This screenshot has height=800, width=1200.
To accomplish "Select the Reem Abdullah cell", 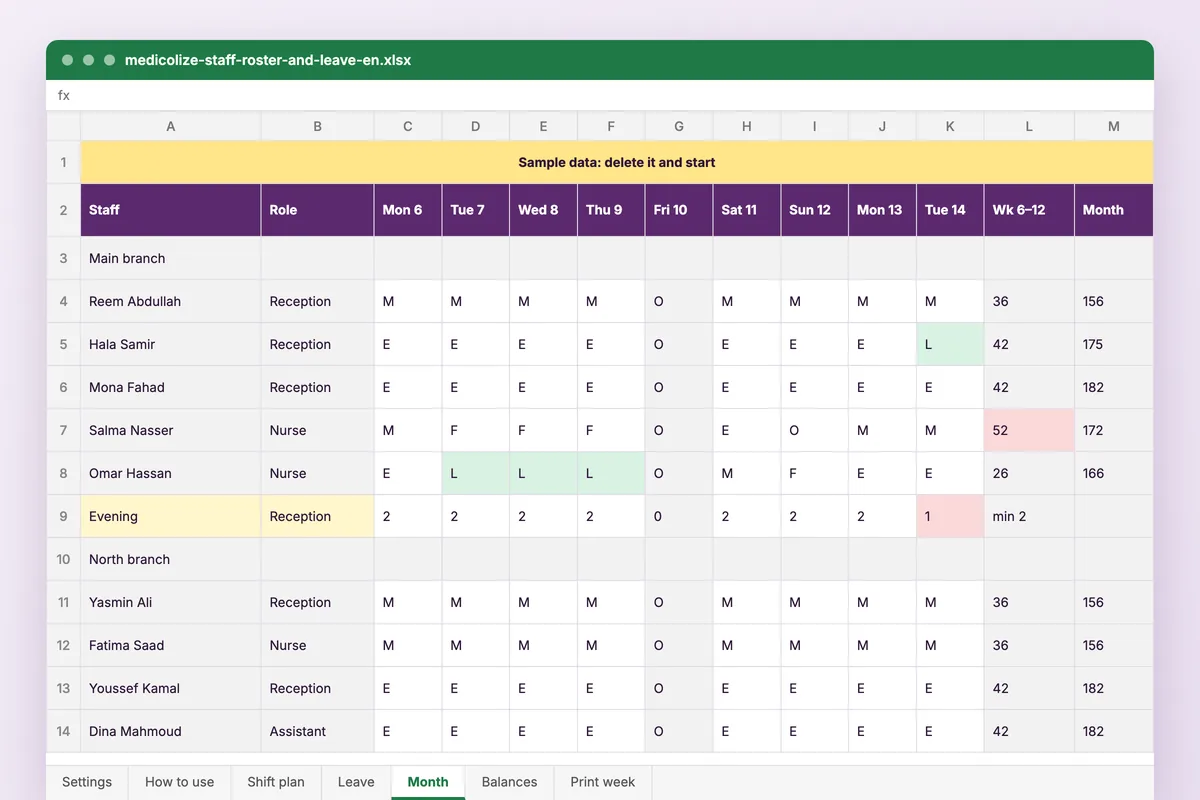I will (171, 301).
